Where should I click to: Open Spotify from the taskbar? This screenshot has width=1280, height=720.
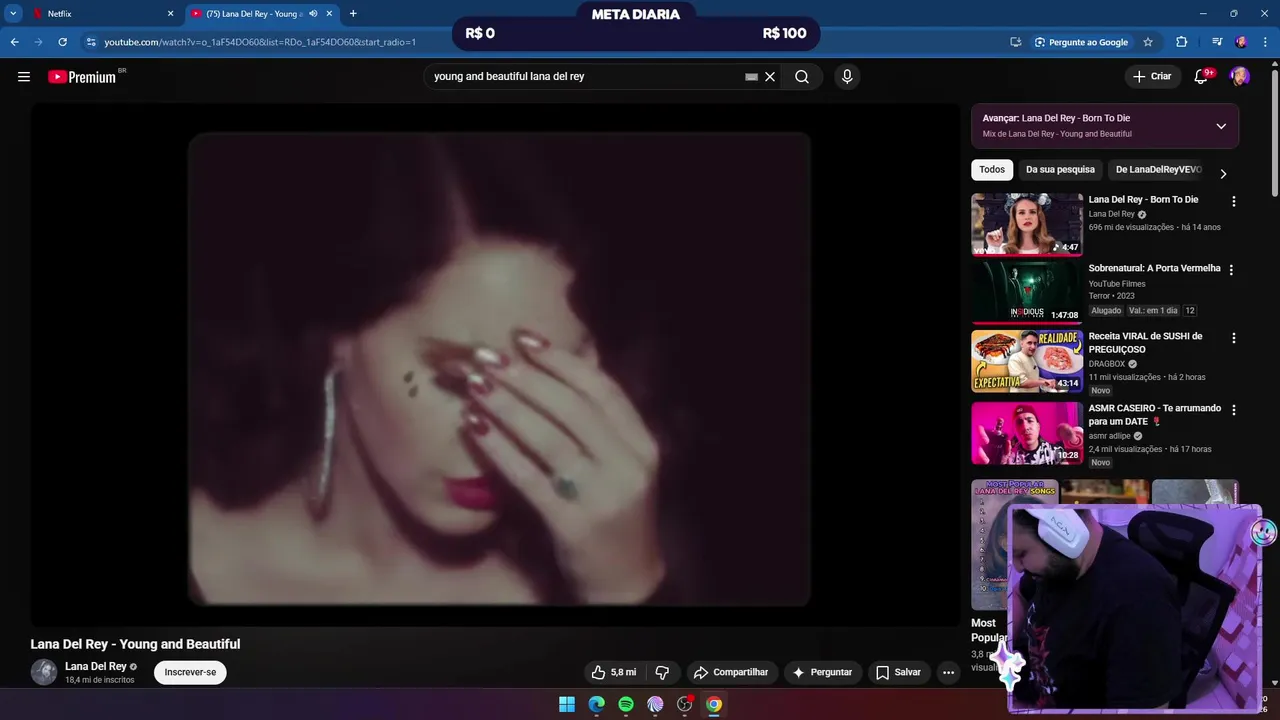click(x=626, y=704)
